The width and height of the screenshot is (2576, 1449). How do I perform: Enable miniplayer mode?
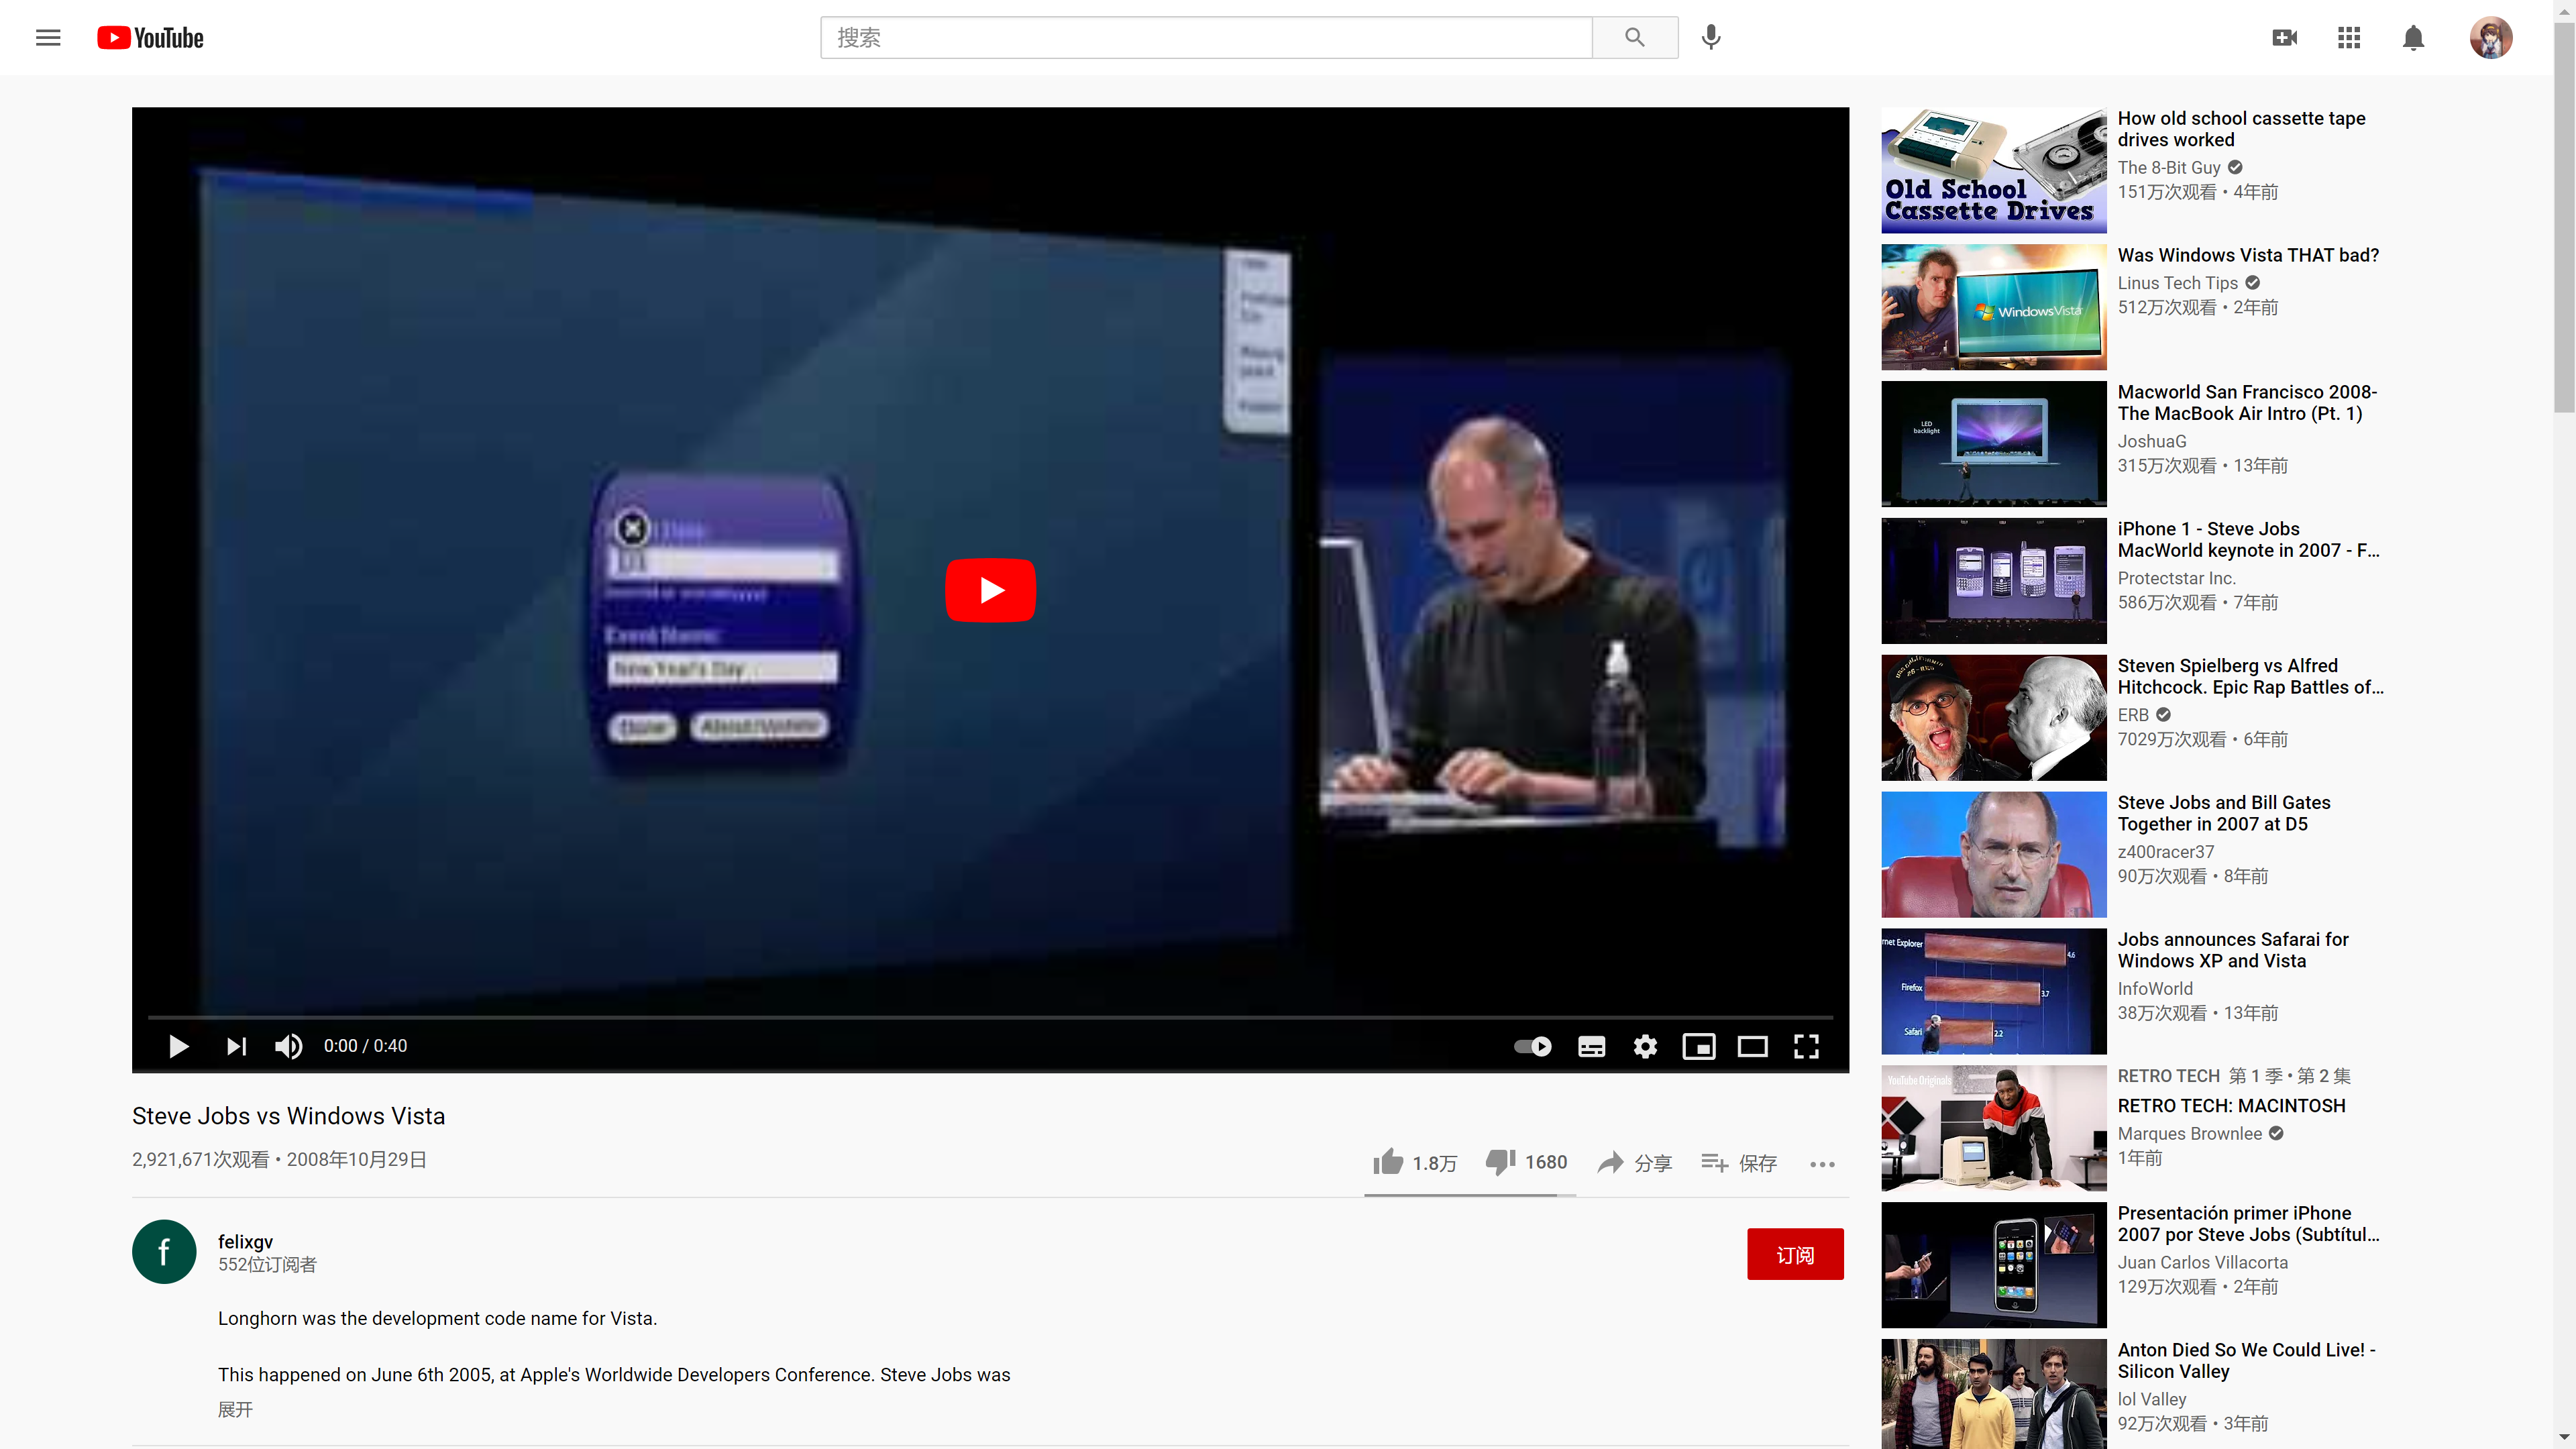(1698, 1046)
